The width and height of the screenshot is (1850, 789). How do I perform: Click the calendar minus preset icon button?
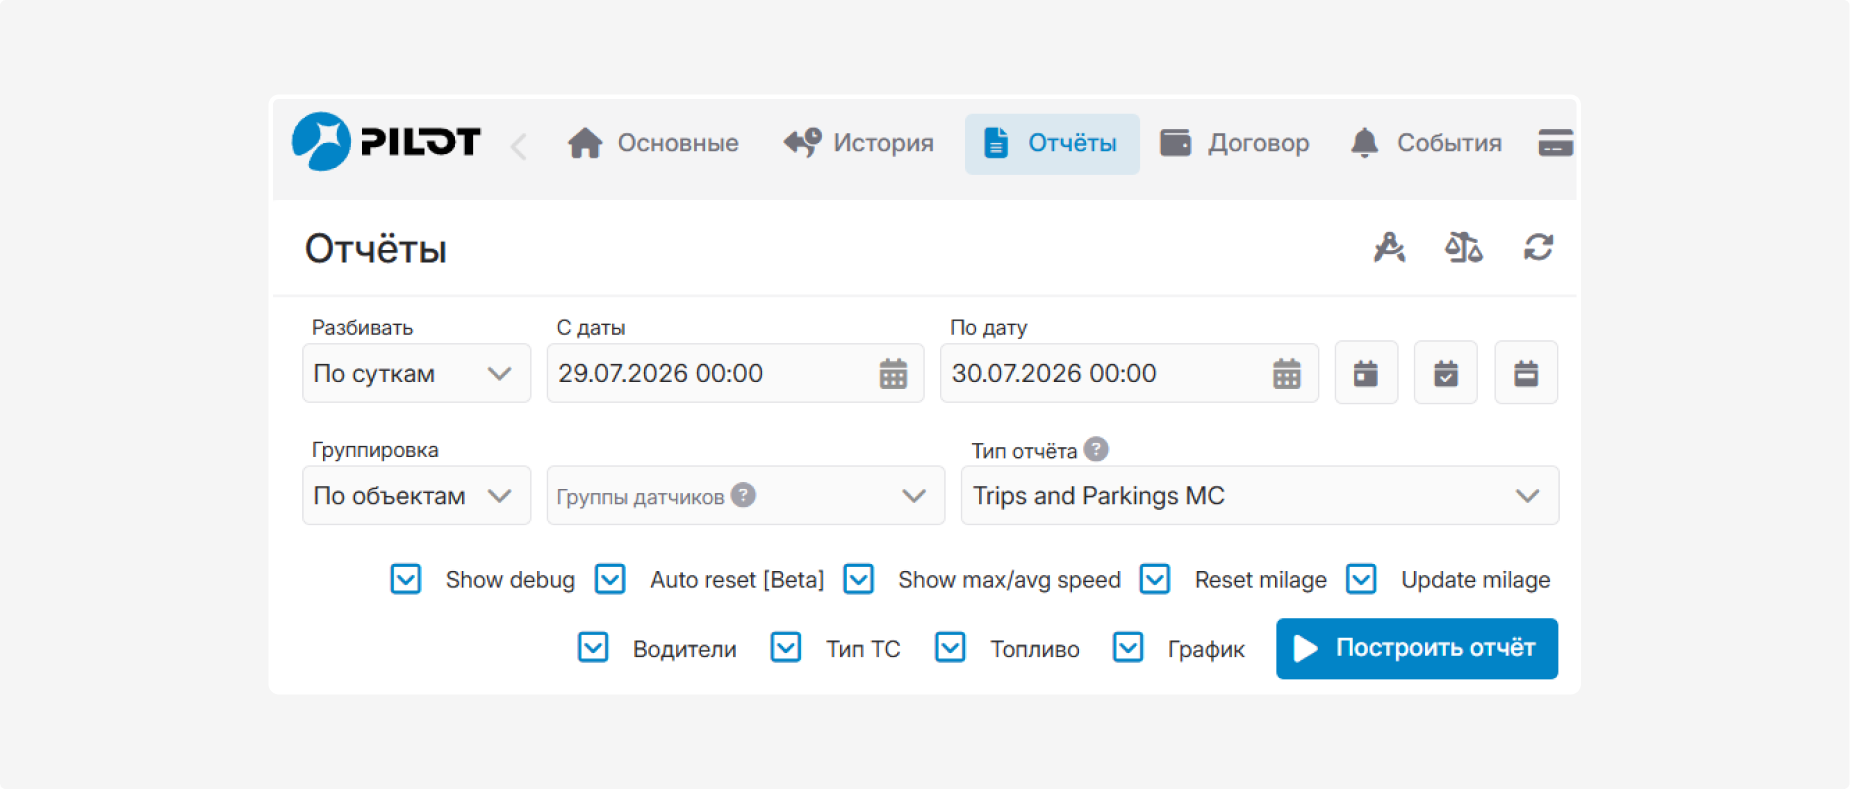coord(1526,373)
